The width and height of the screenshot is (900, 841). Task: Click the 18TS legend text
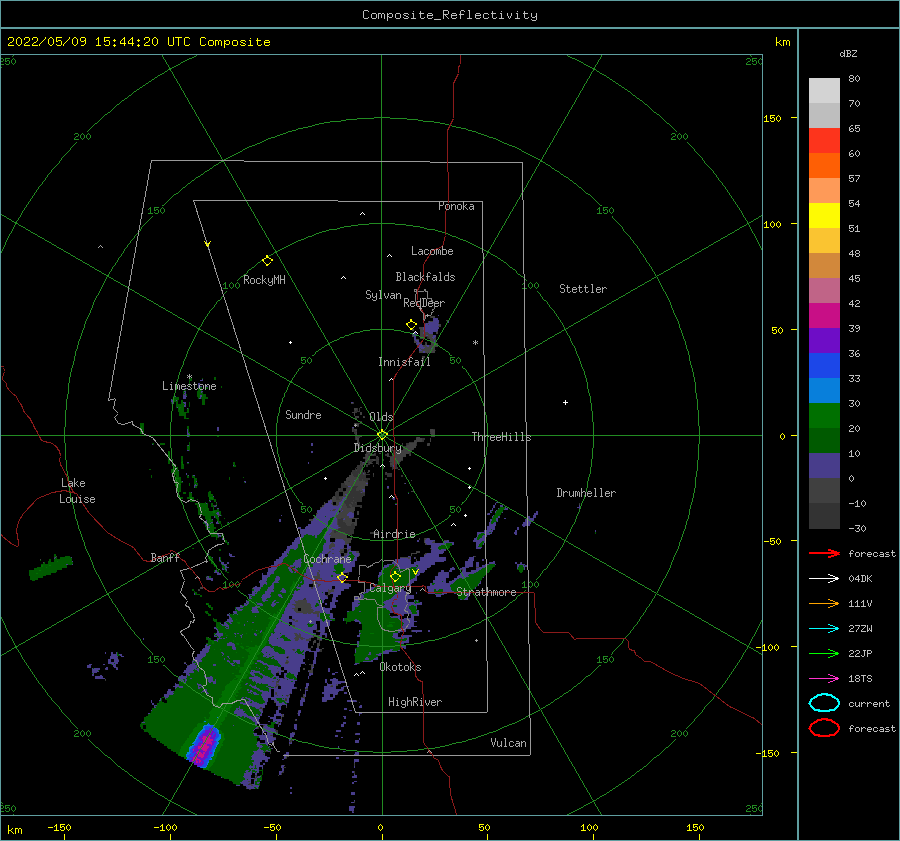[x=860, y=679]
